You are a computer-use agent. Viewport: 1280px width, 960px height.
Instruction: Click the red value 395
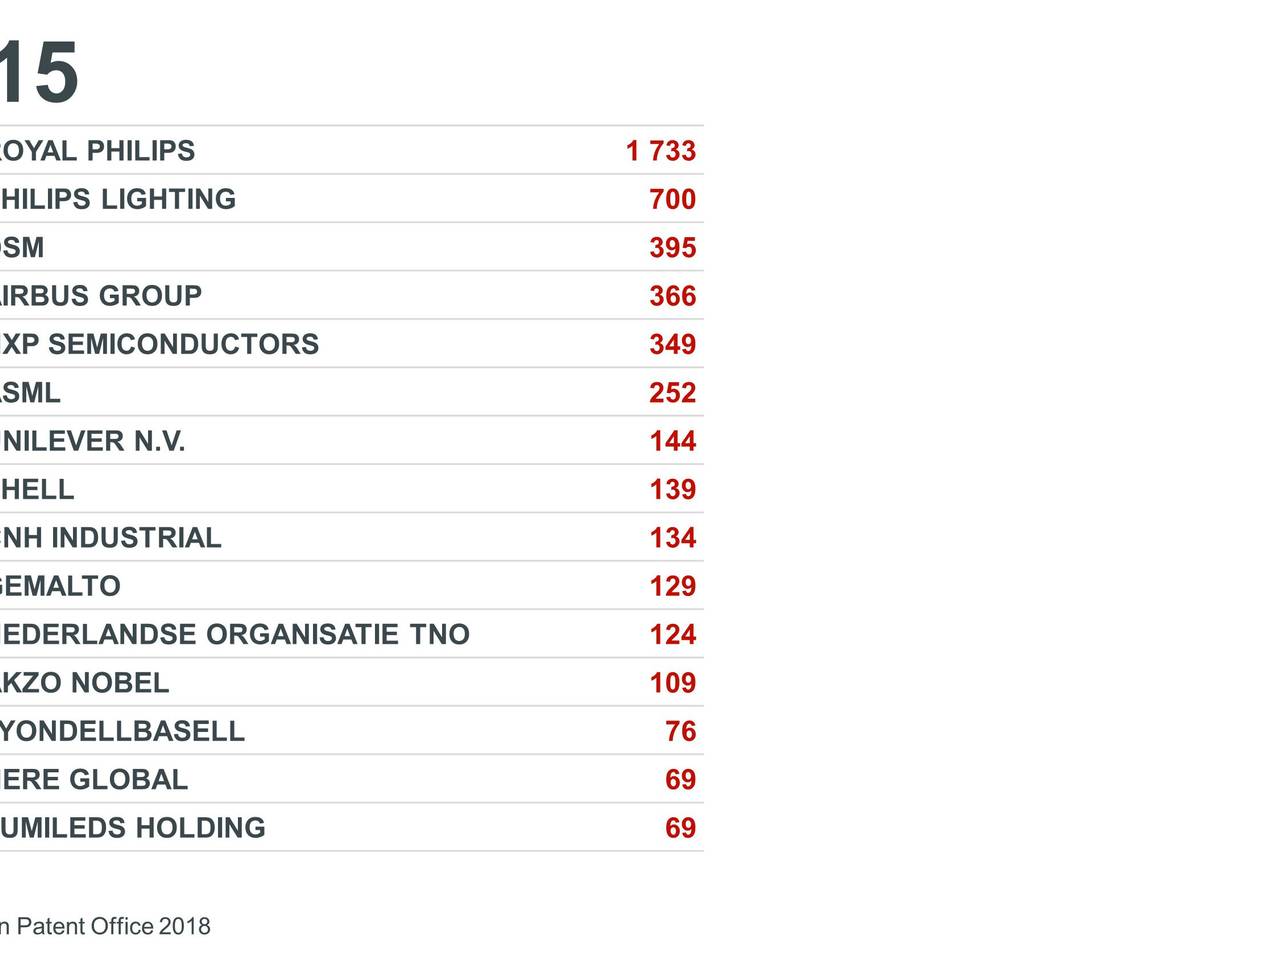tap(672, 248)
